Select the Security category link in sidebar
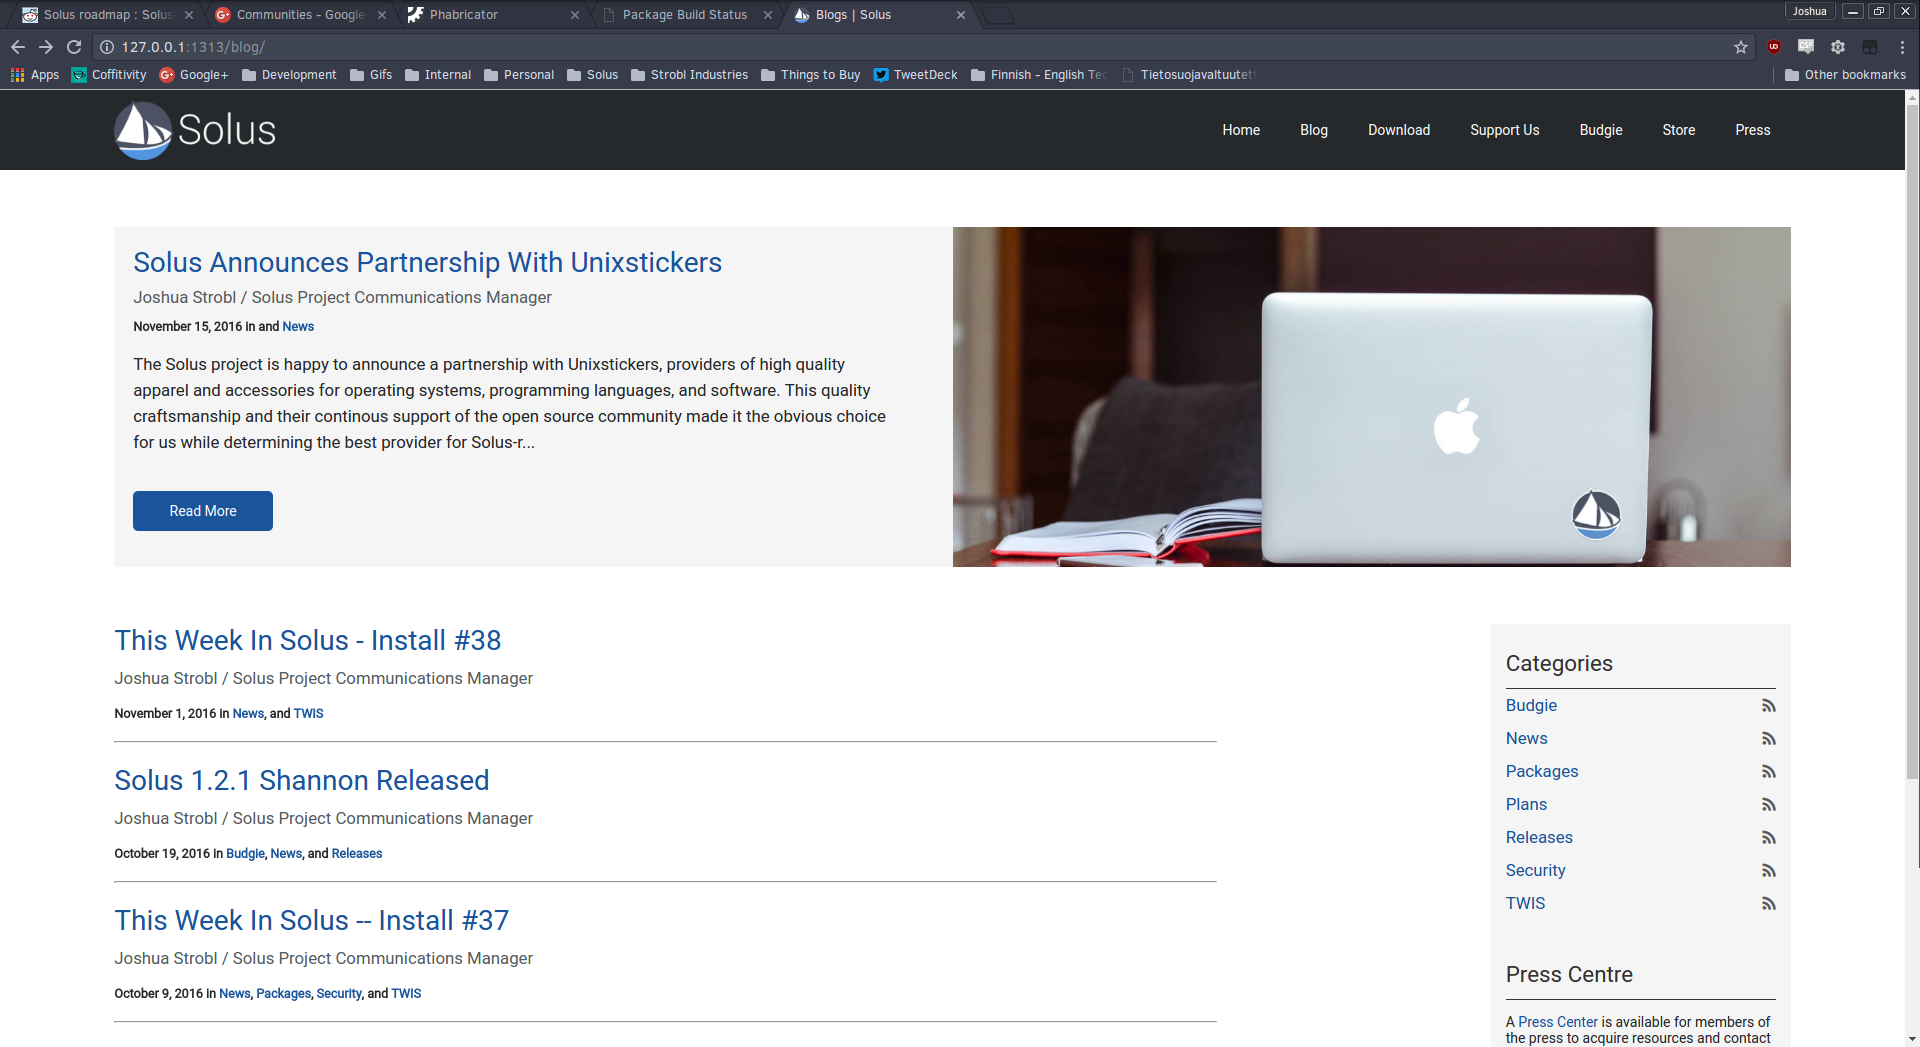Screen dimensions: 1920x1047 click(x=1535, y=870)
